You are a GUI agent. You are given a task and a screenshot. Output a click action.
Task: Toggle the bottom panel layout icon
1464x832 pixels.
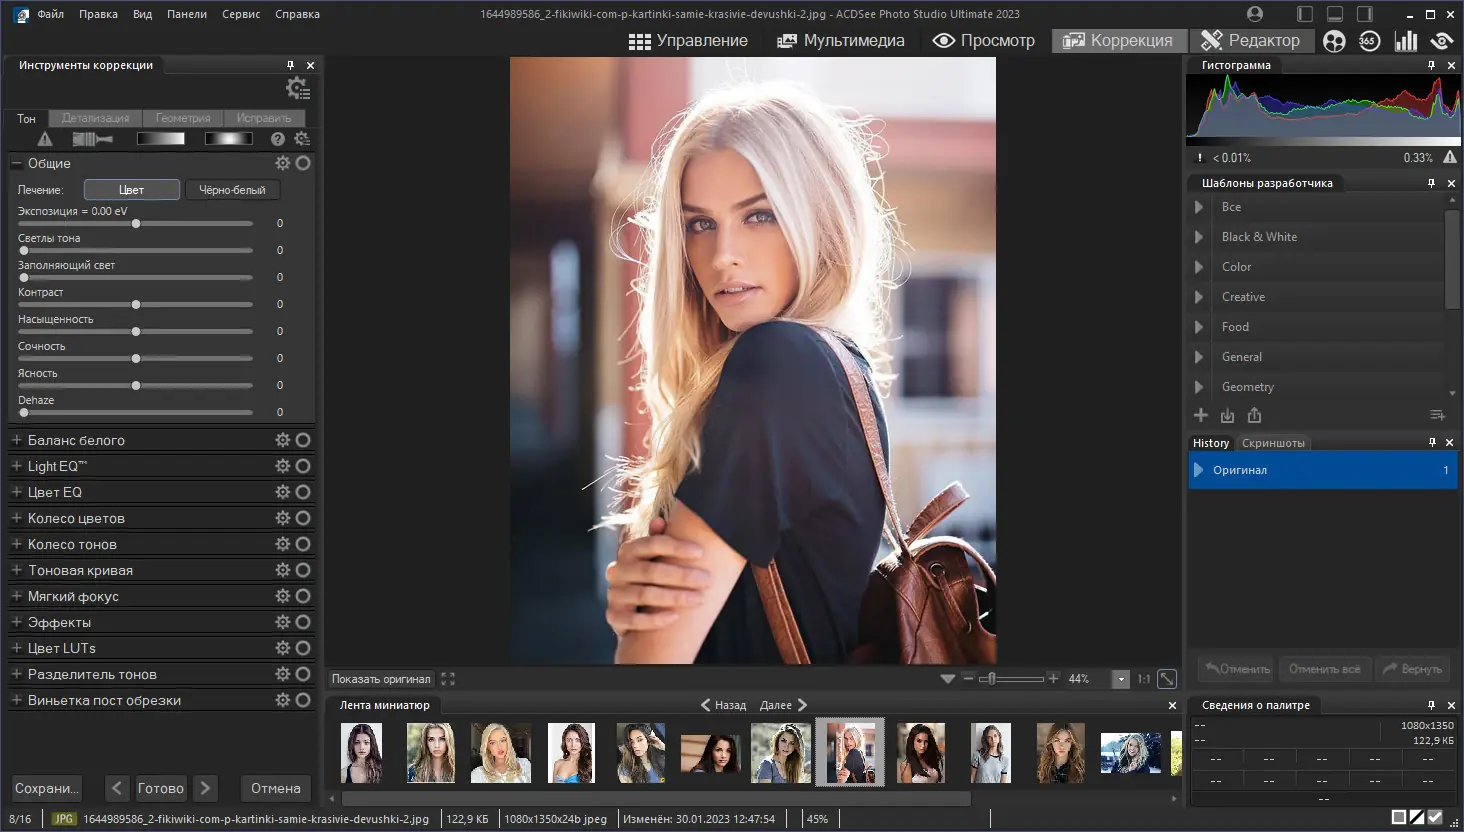tap(1335, 14)
